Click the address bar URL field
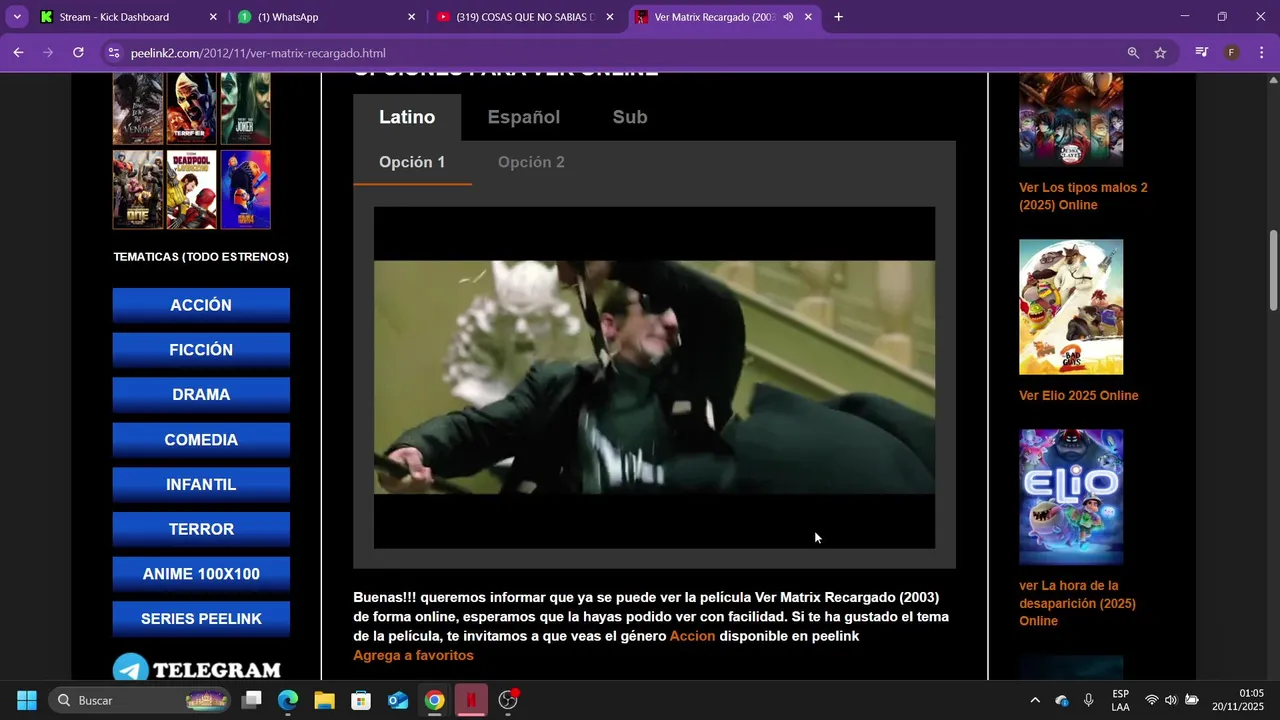The image size is (1280, 720). tap(620, 53)
